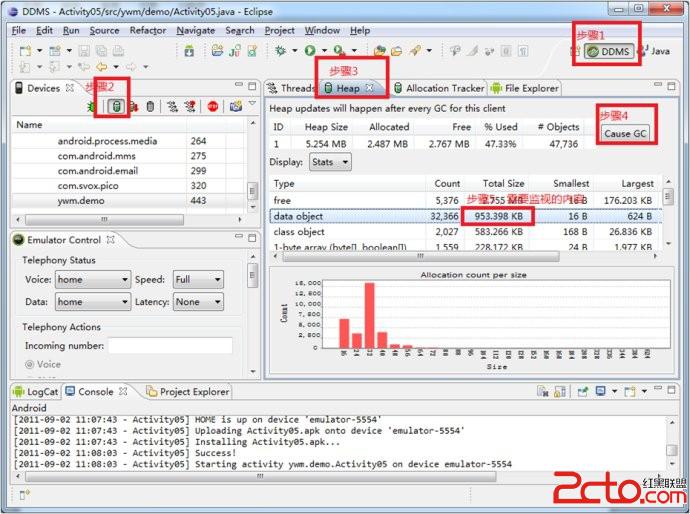The image size is (690, 514).
Task: Click the Update Heap icon in Devices
Action: (118, 106)
